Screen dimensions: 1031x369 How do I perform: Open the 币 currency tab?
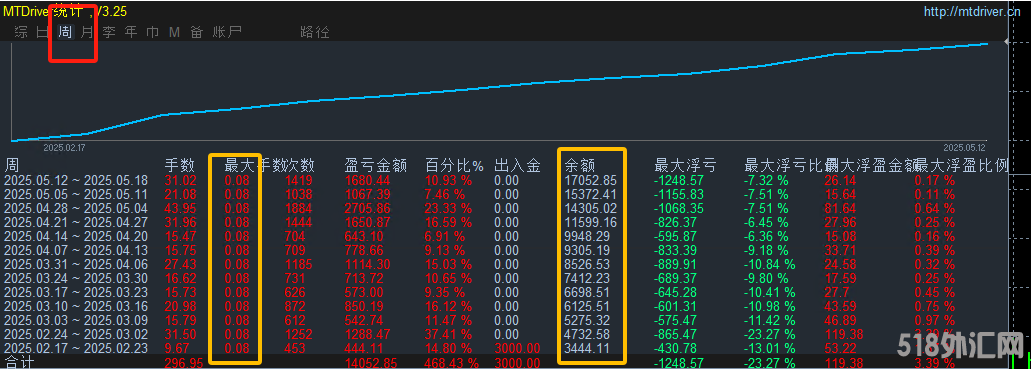(153, 32)
